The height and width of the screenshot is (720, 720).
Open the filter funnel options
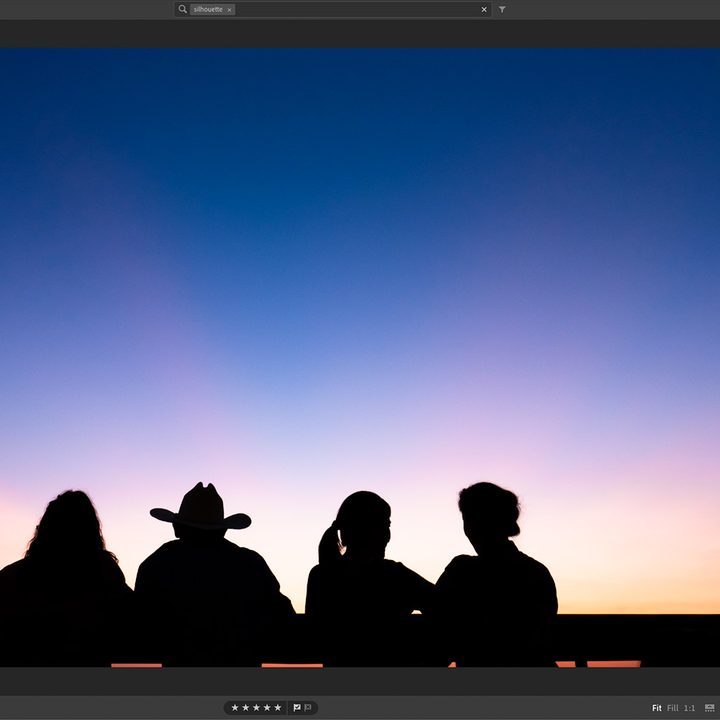[502, 9]
